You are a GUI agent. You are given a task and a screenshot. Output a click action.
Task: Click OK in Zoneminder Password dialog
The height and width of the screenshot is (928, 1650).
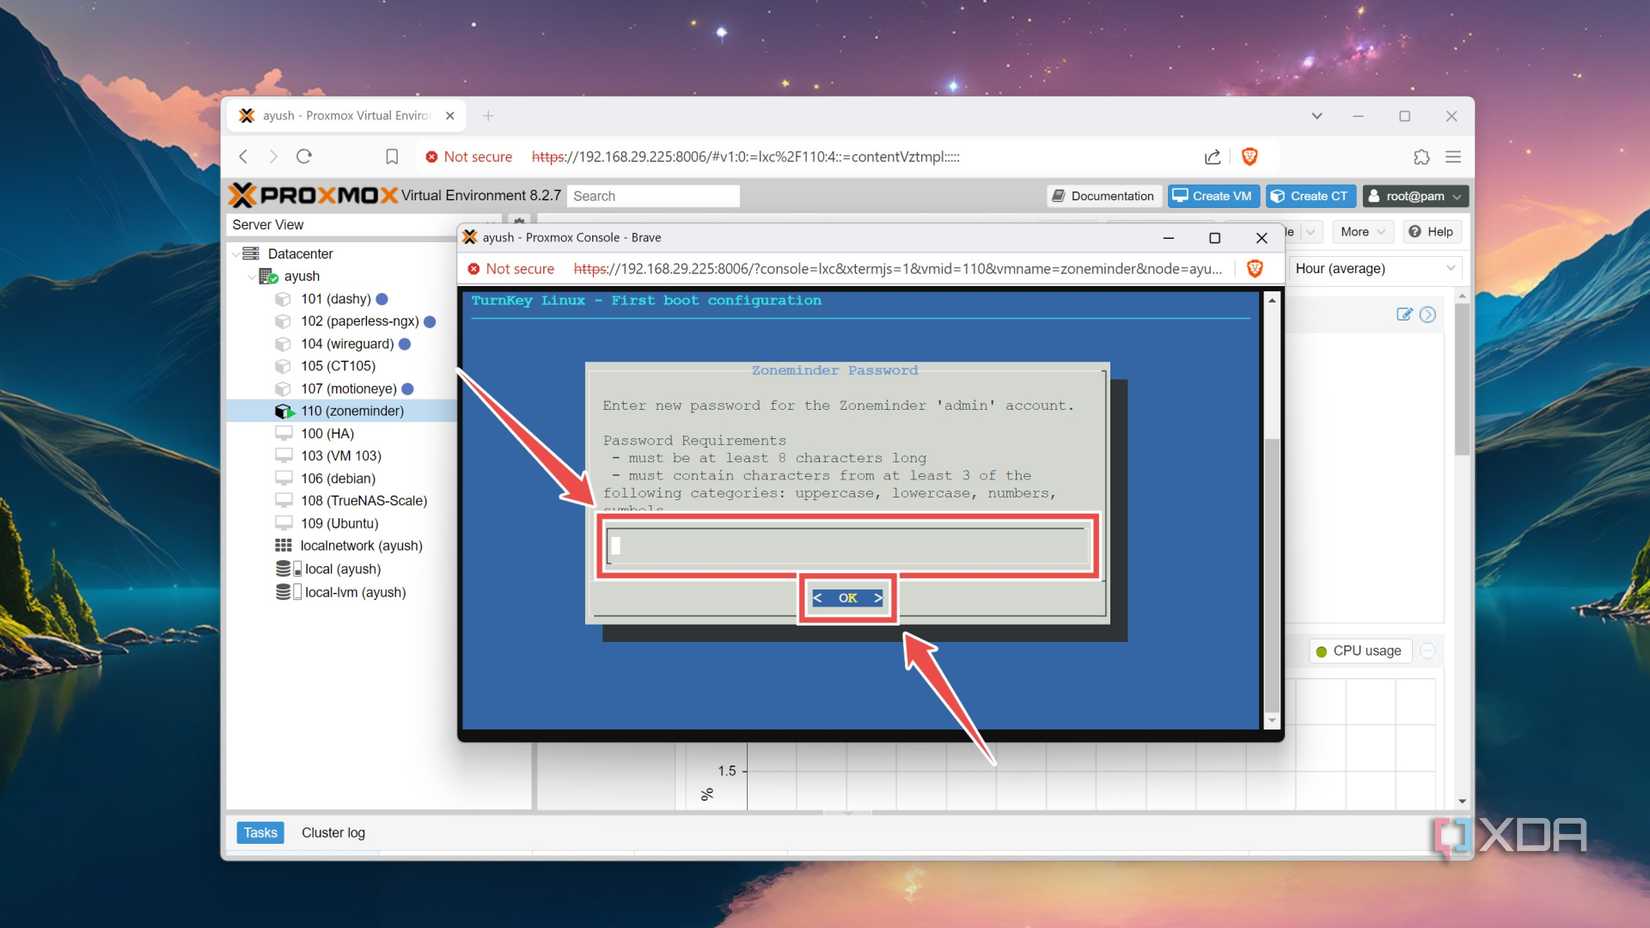(848, 598)
